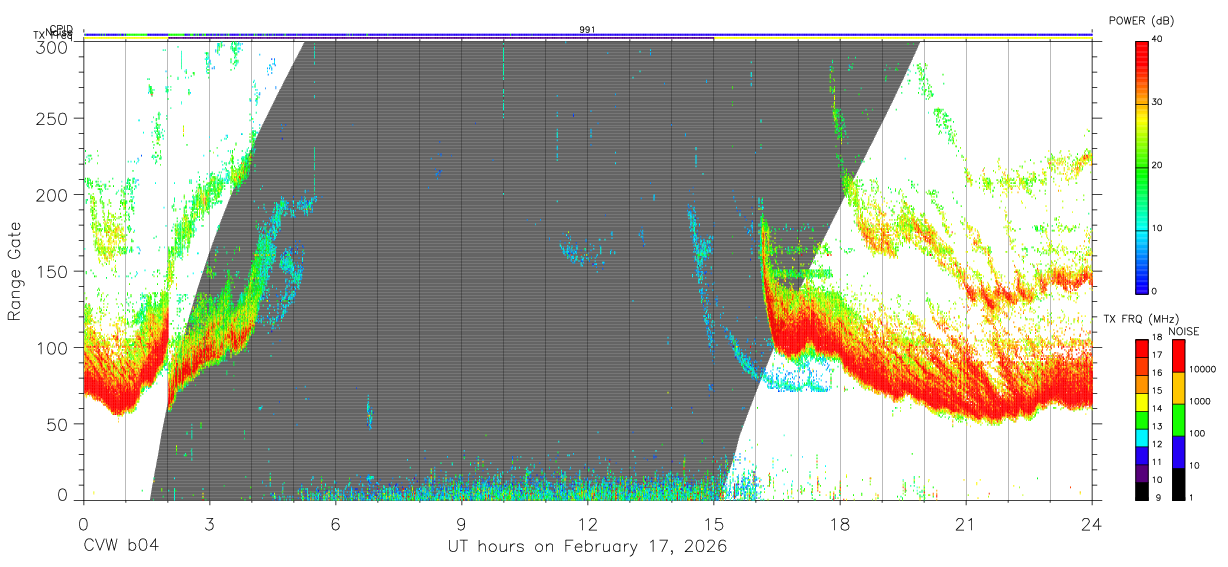Pick the black NOISE swatch between 1 and 10
This screenshot has height=567, width=1228.
tap(1178, 483)
